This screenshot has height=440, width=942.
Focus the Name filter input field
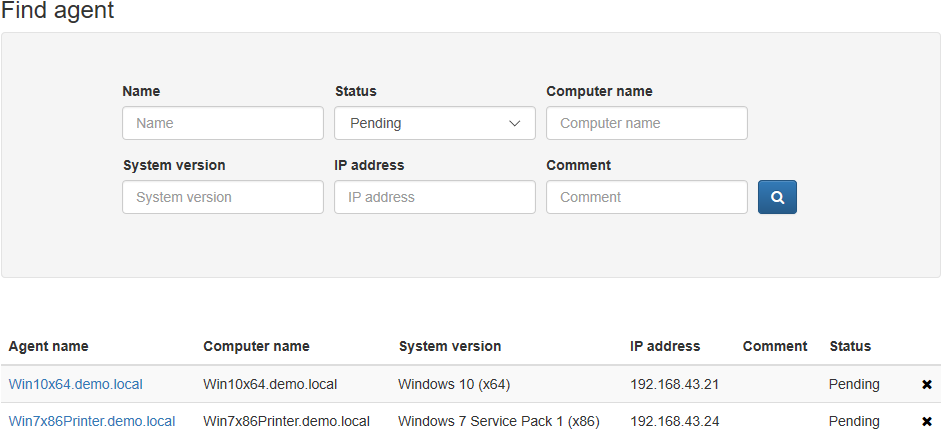coord(223,123)
